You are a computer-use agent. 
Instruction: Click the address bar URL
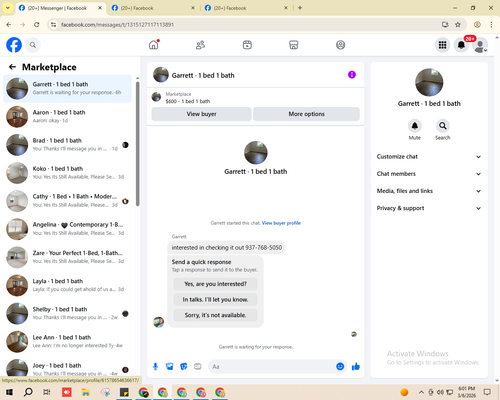click(117, 25)
